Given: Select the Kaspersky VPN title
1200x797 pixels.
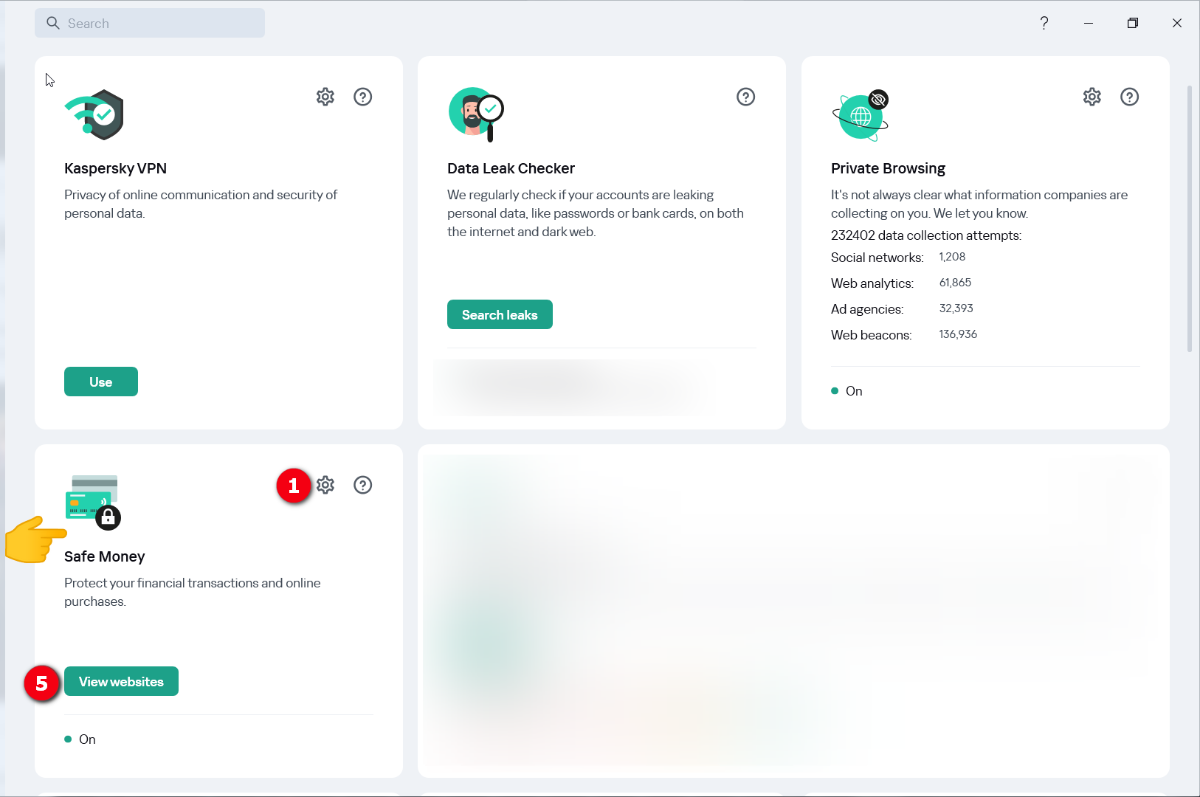Looking at the screenshot, I should tap(115, 168).
